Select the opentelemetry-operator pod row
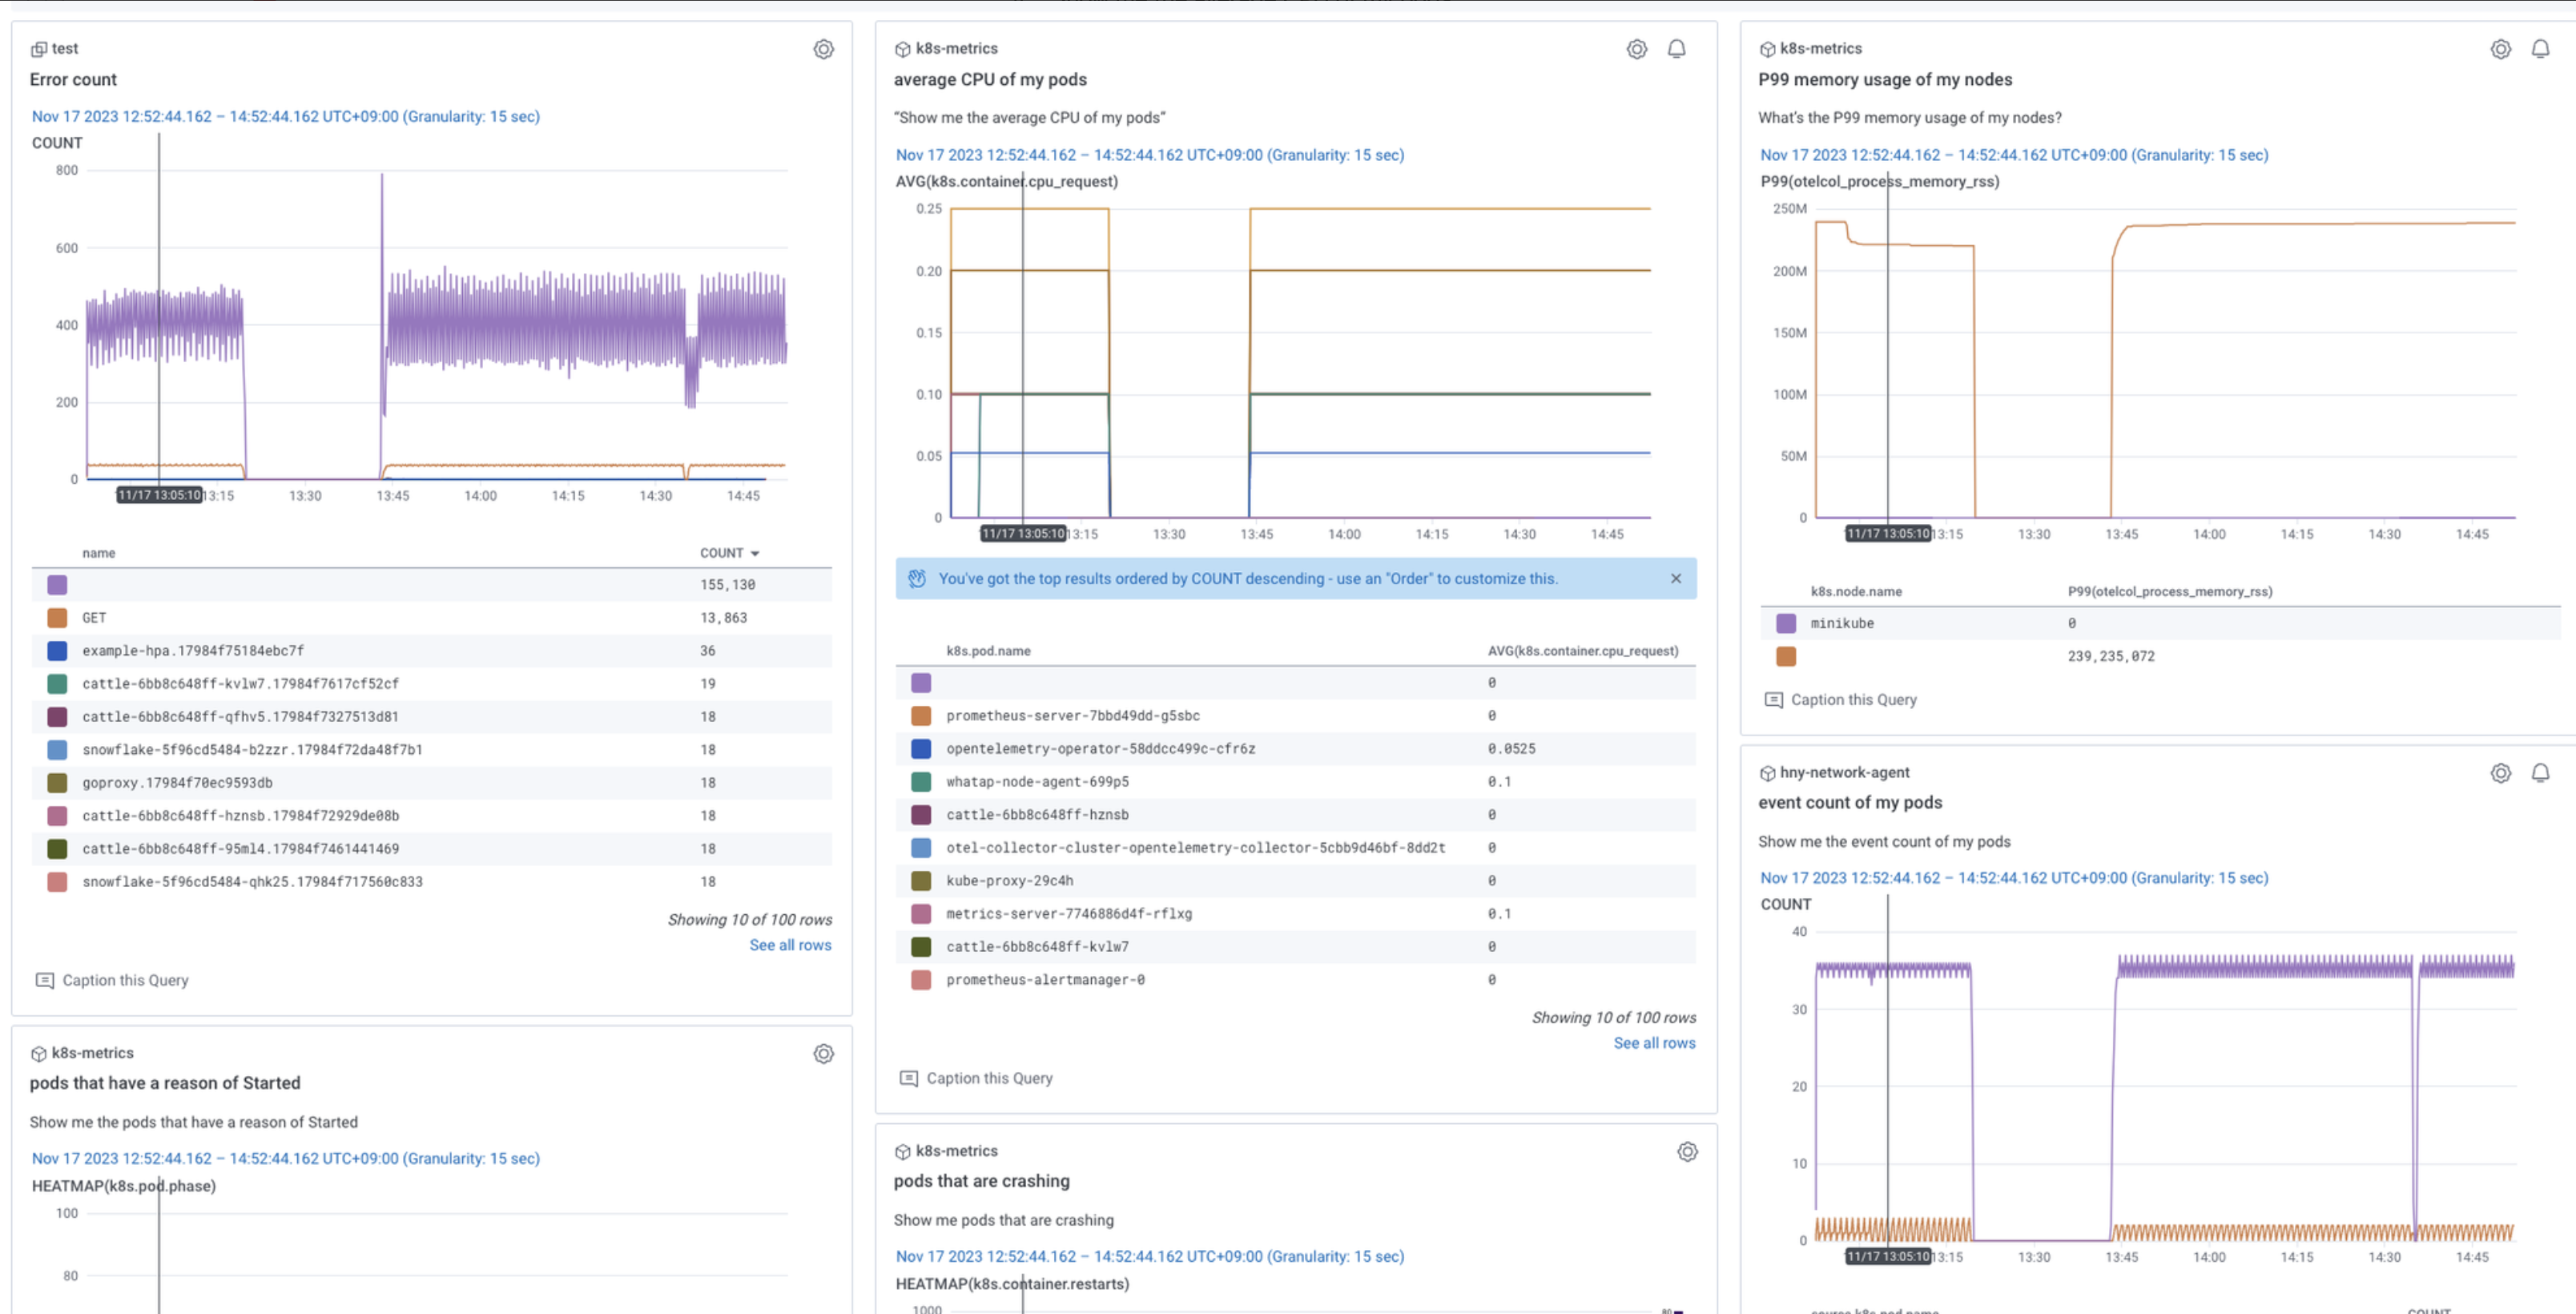Screen dimensions: 2576x1314 tap(1100, 749)
